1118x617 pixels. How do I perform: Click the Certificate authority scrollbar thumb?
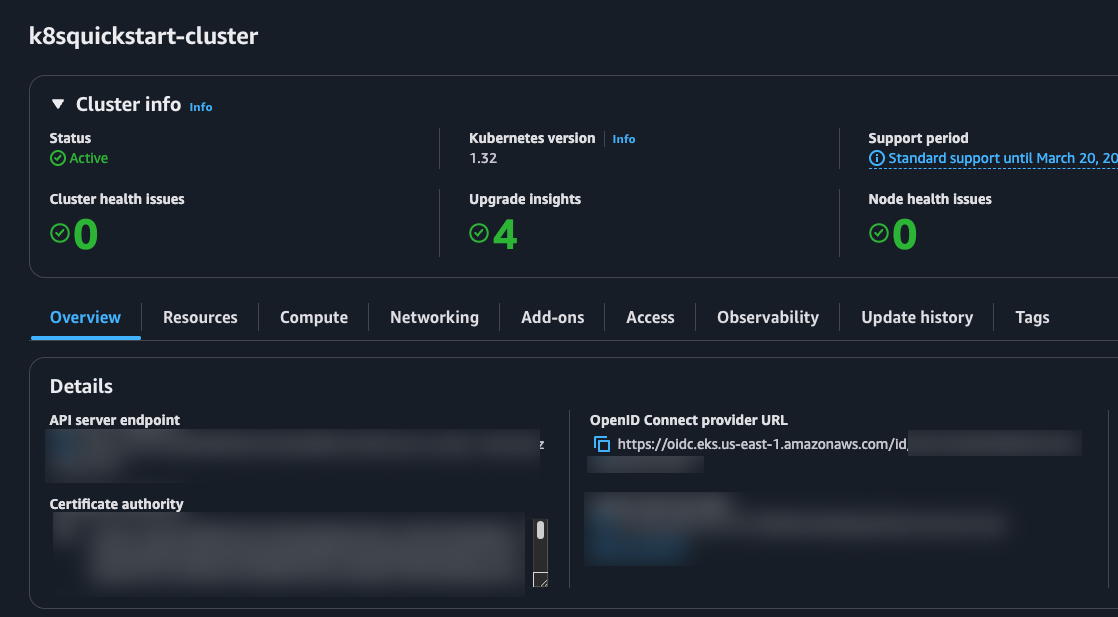[x=540, y=530]
